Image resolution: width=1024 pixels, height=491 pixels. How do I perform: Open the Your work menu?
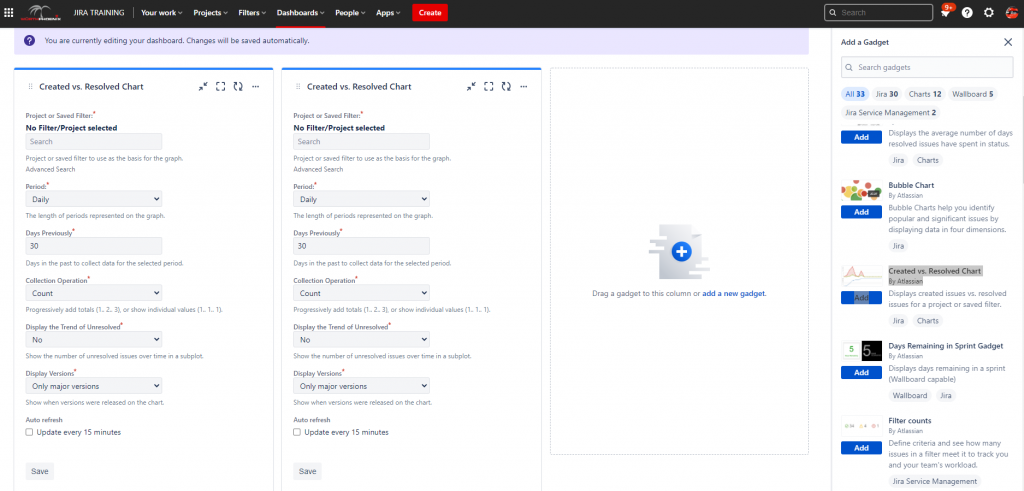(161, 12)
